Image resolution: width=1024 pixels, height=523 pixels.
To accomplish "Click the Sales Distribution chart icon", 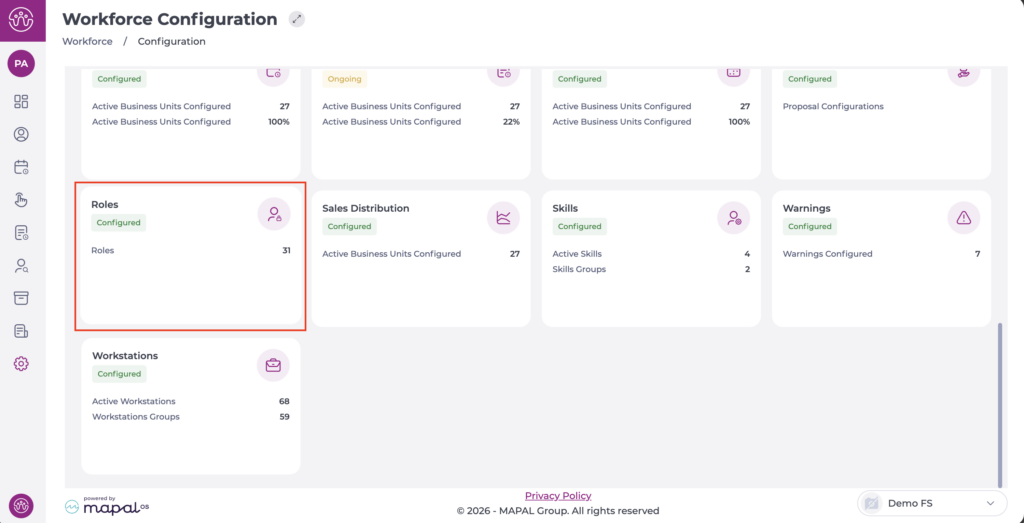I will coord(503,217).
